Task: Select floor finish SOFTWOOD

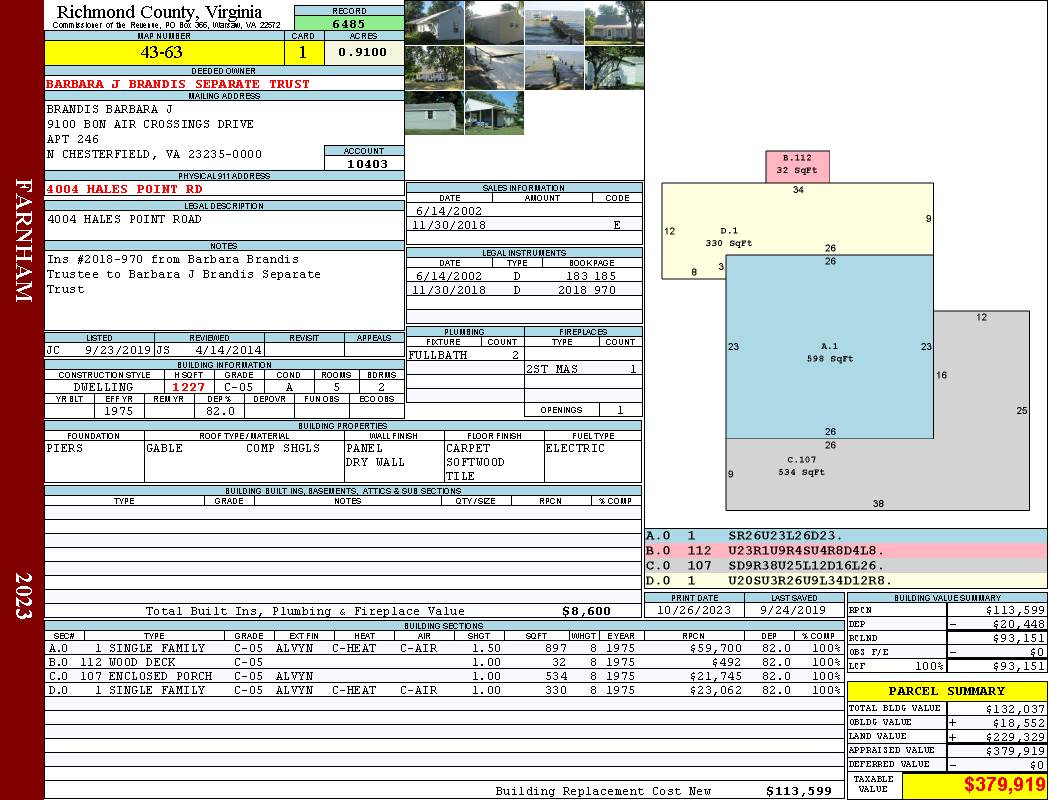Action: (x=475, y=463)
